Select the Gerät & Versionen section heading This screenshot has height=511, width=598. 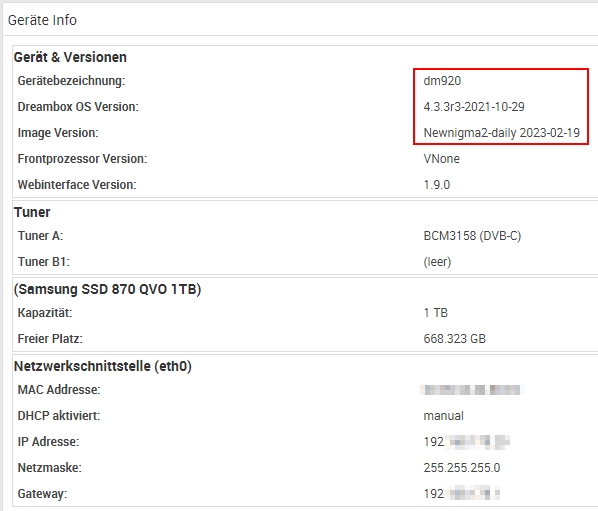pos(70,57)
